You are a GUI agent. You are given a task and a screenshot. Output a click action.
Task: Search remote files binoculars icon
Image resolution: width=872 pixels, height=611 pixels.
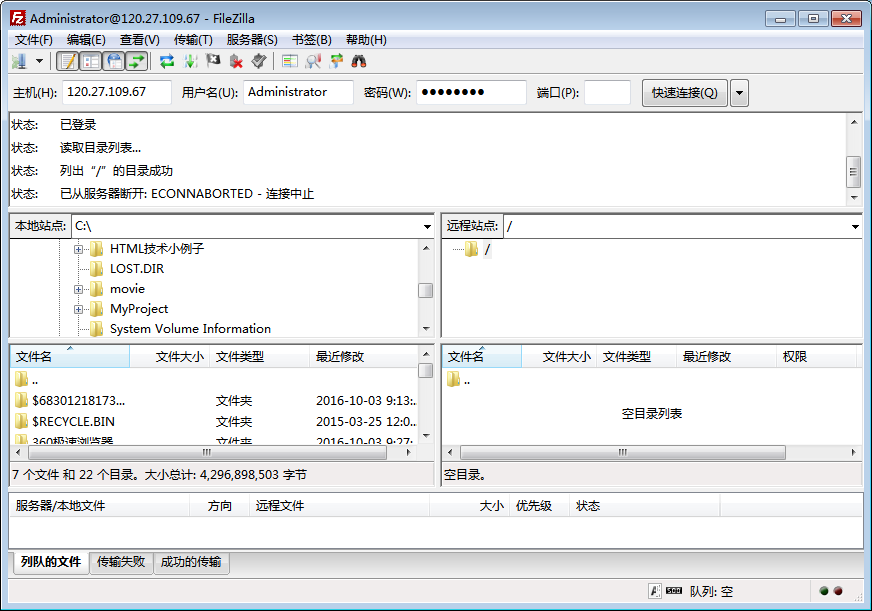click(359, 61)
